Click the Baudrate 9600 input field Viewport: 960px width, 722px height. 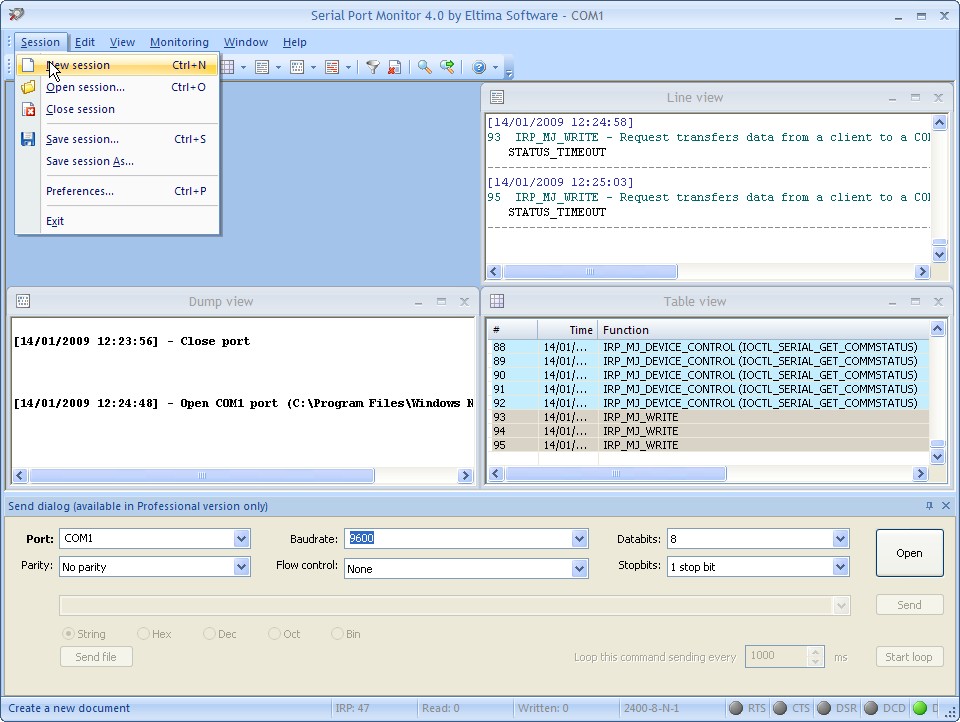coord(458,538)
